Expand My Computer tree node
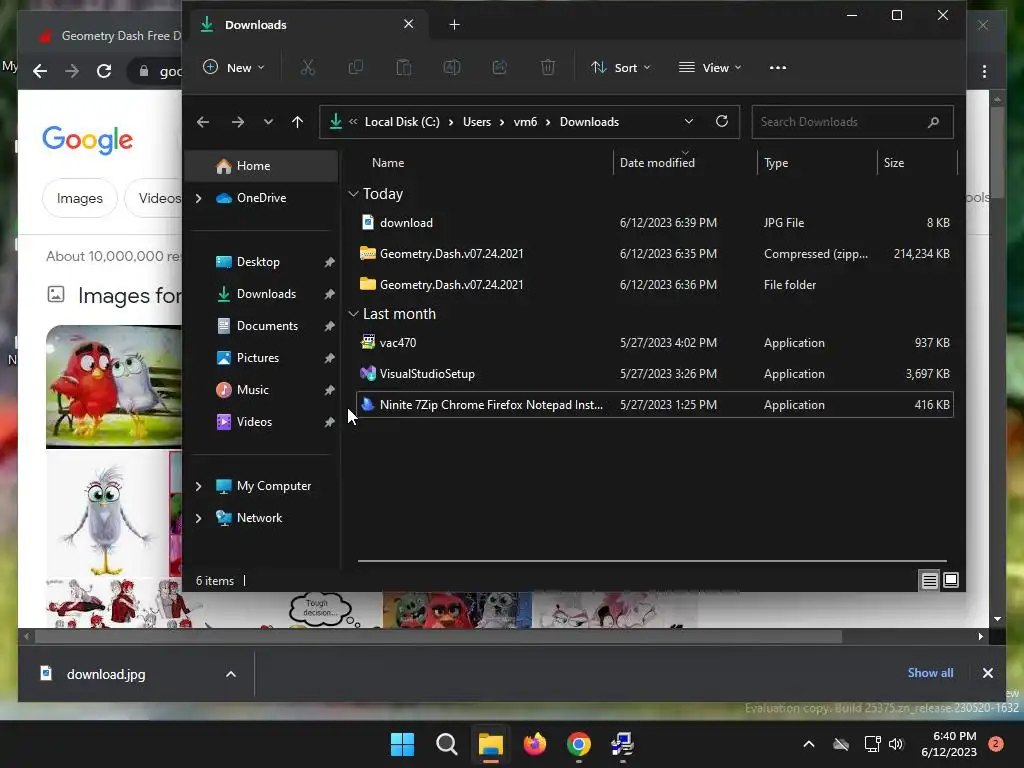Image resolution: width=1024 pixels, height=768 pixels. click(x=199, y=486)
